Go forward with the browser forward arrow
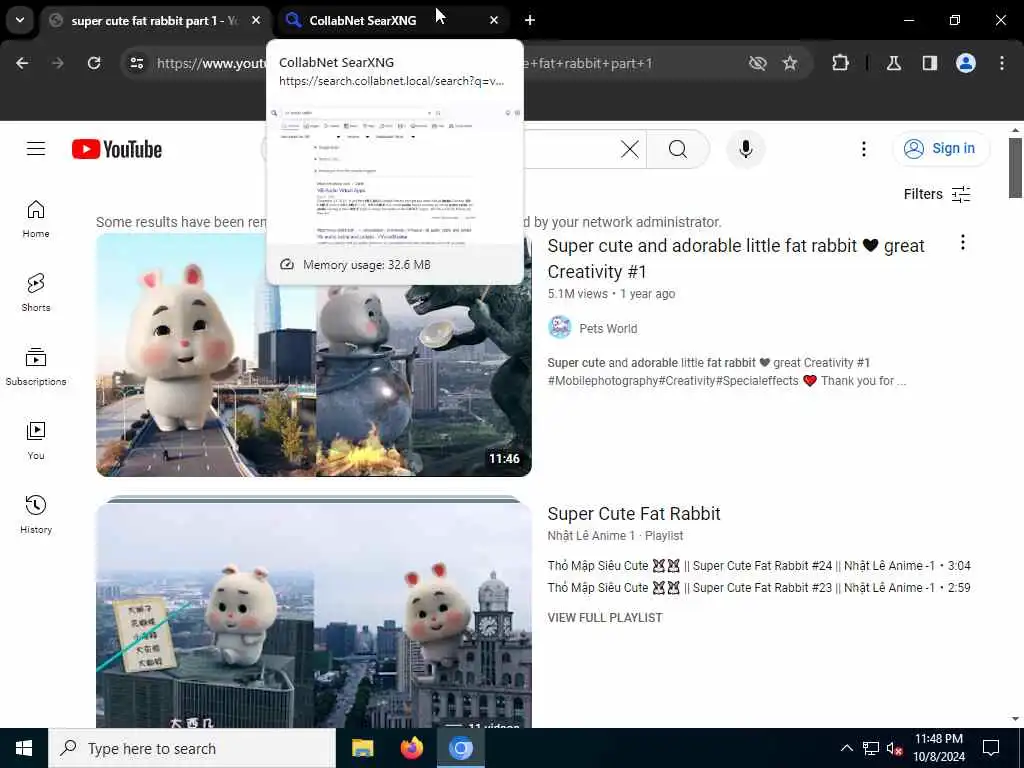1024x768 pixels. click(x=57, y=63)
